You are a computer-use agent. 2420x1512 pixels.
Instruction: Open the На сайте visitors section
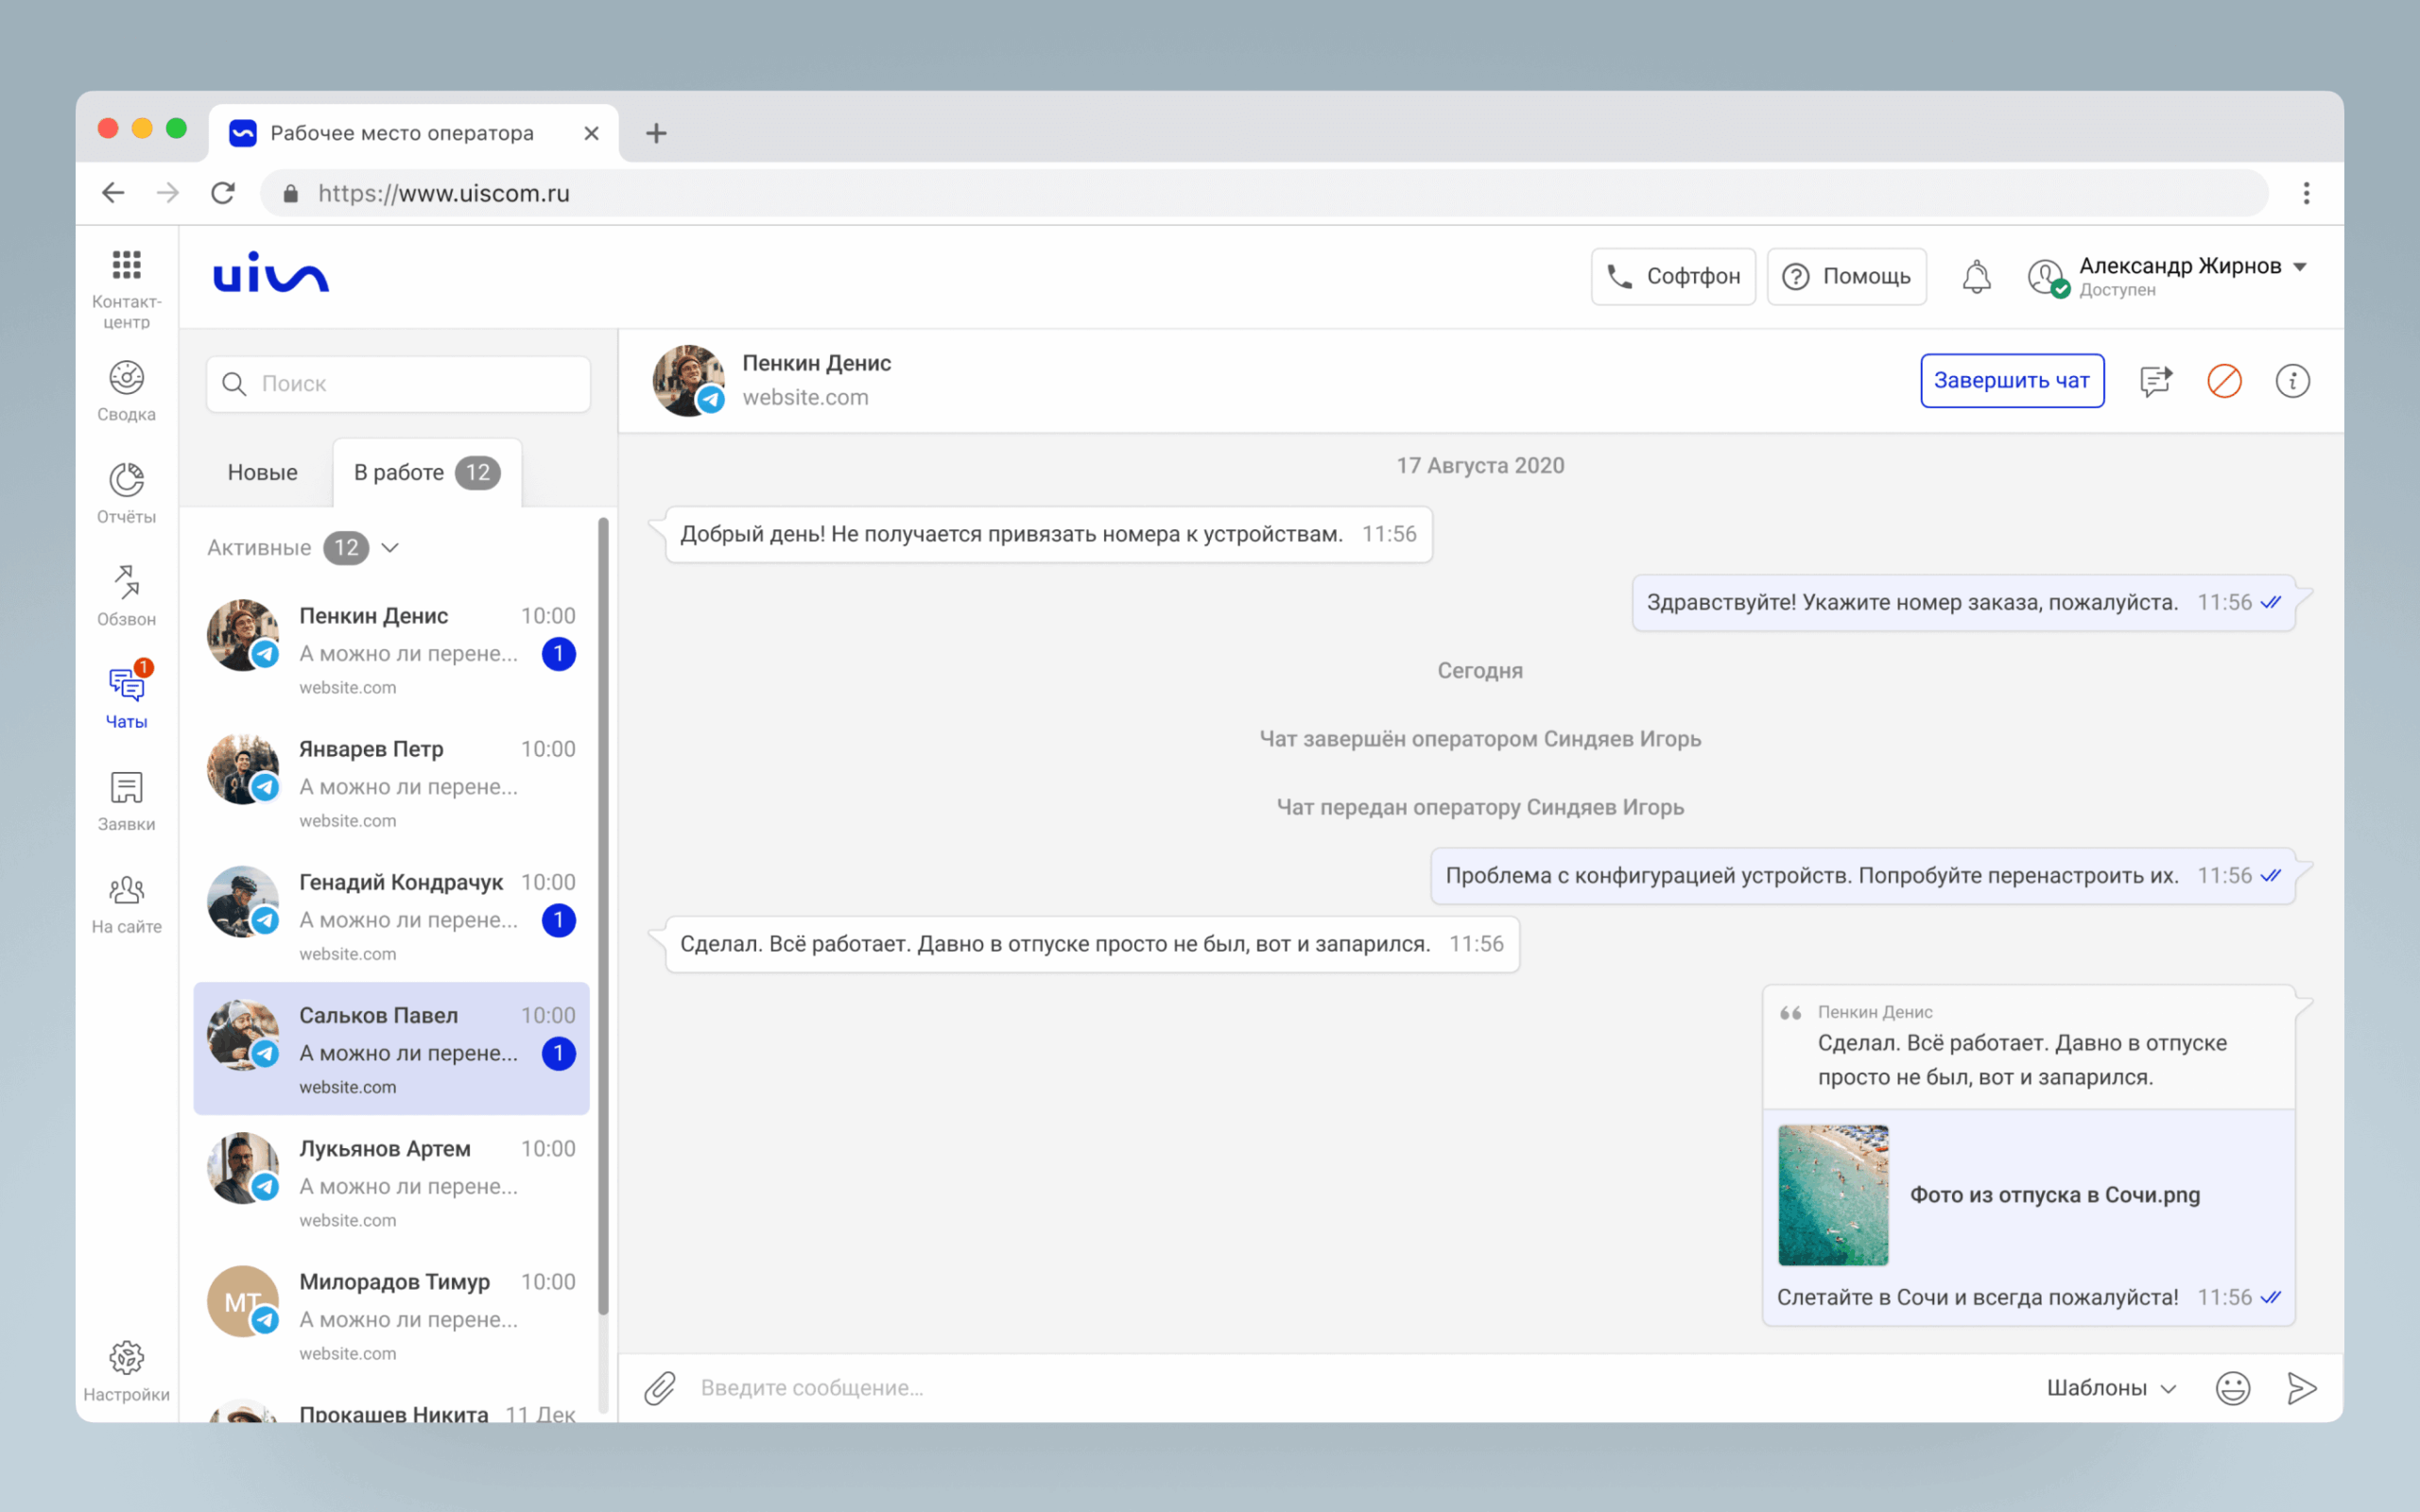[x=126, y=903]
